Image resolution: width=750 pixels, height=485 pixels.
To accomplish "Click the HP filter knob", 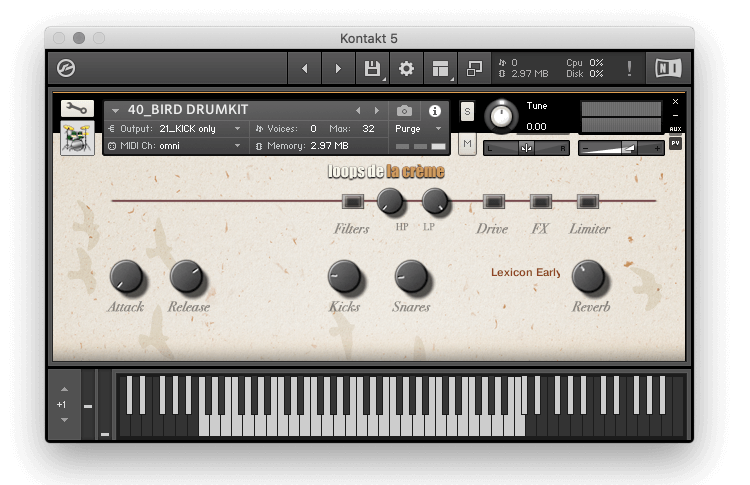I will 390,200.
